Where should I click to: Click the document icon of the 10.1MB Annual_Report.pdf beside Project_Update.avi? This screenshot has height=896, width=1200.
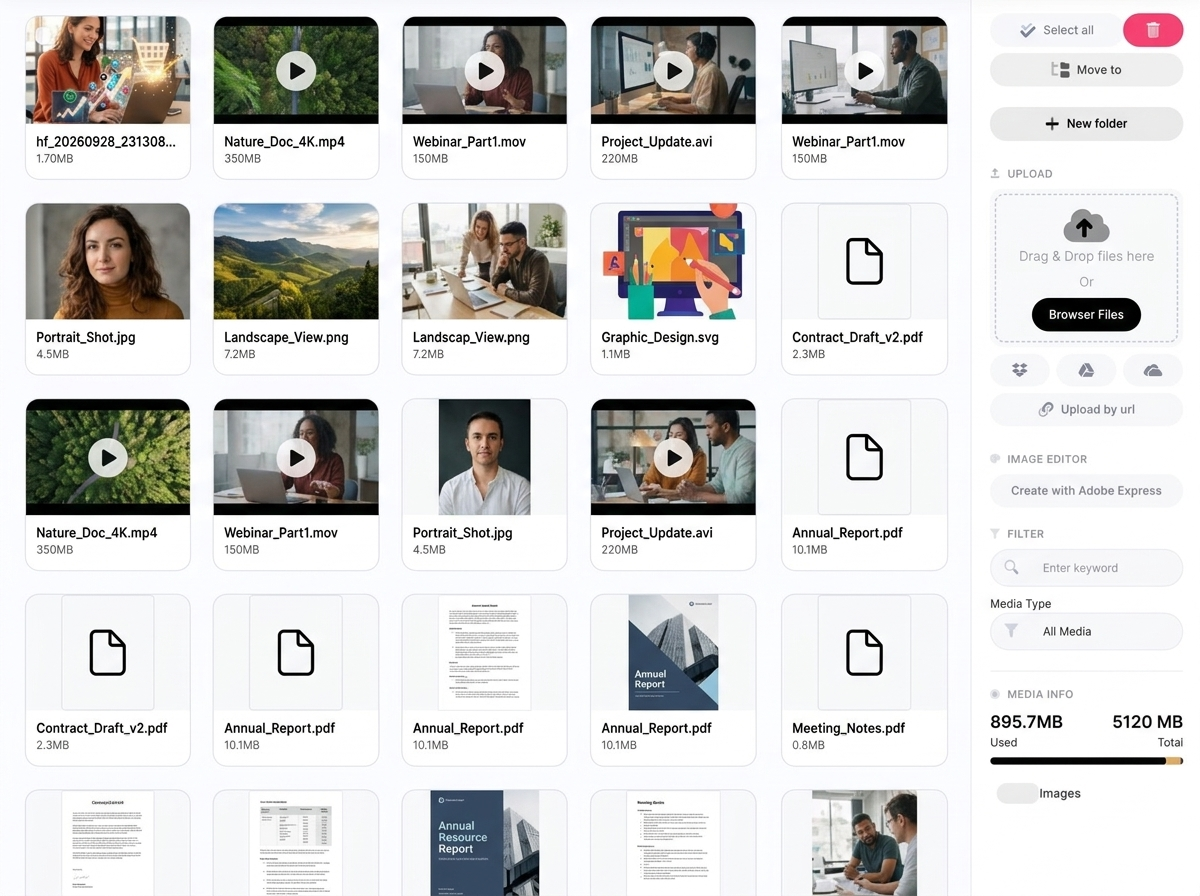click(864, 456)
